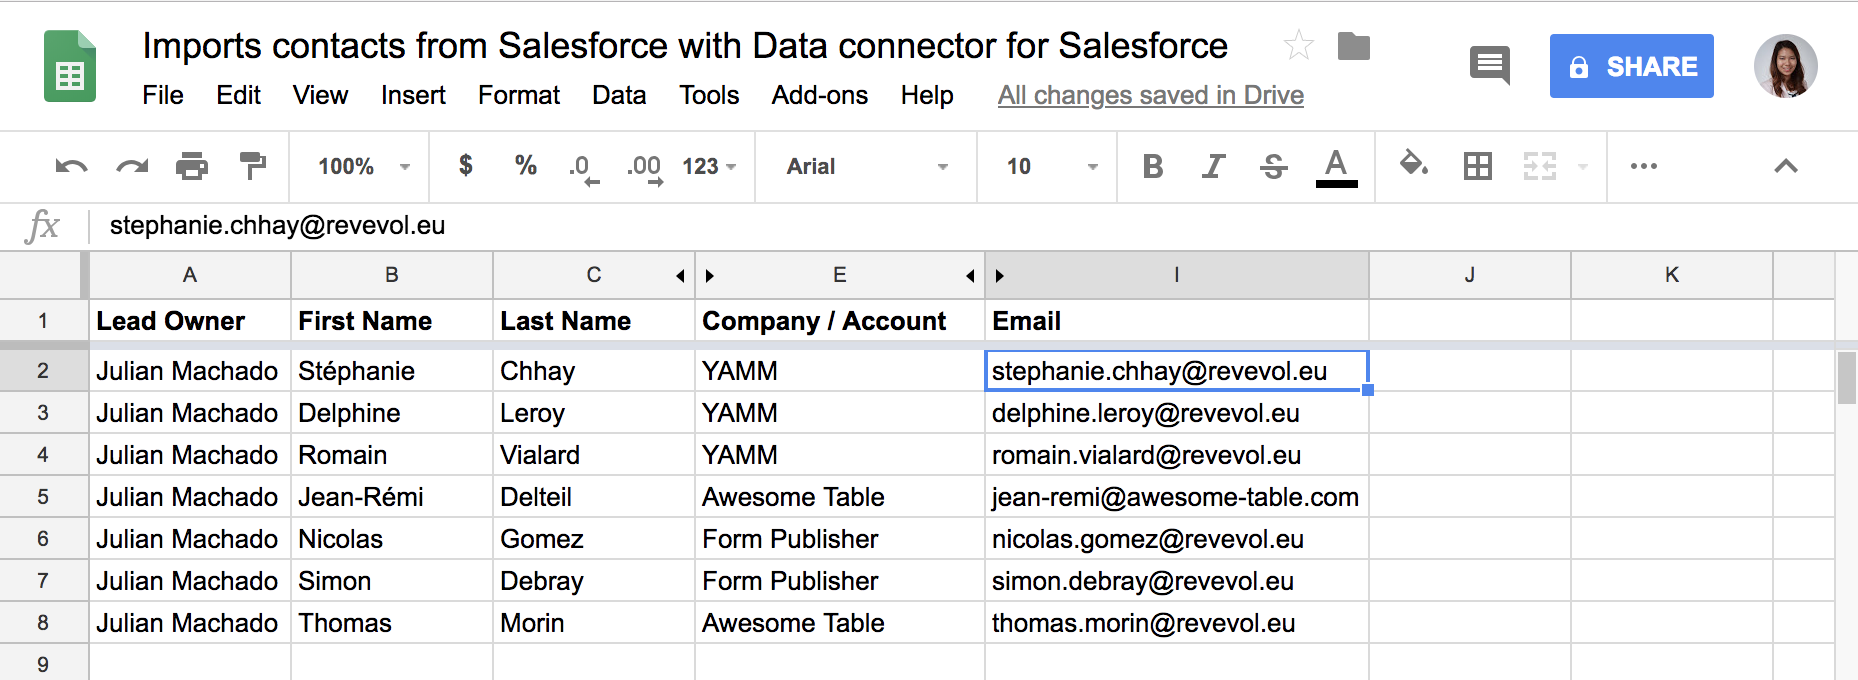Expand hidden columns arrow right of E
The width and height of the screenshot is (1858, 680).
970,275
